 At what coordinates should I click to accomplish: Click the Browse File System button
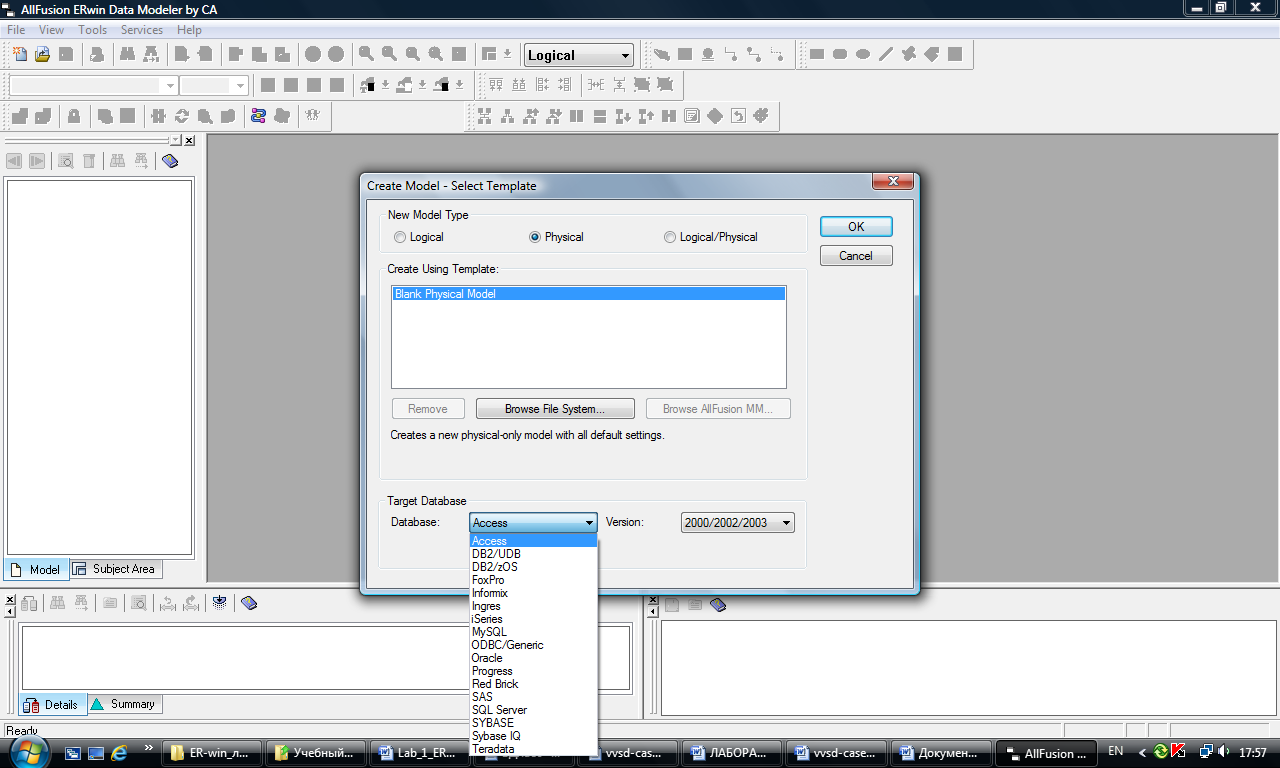click(555, 409)
